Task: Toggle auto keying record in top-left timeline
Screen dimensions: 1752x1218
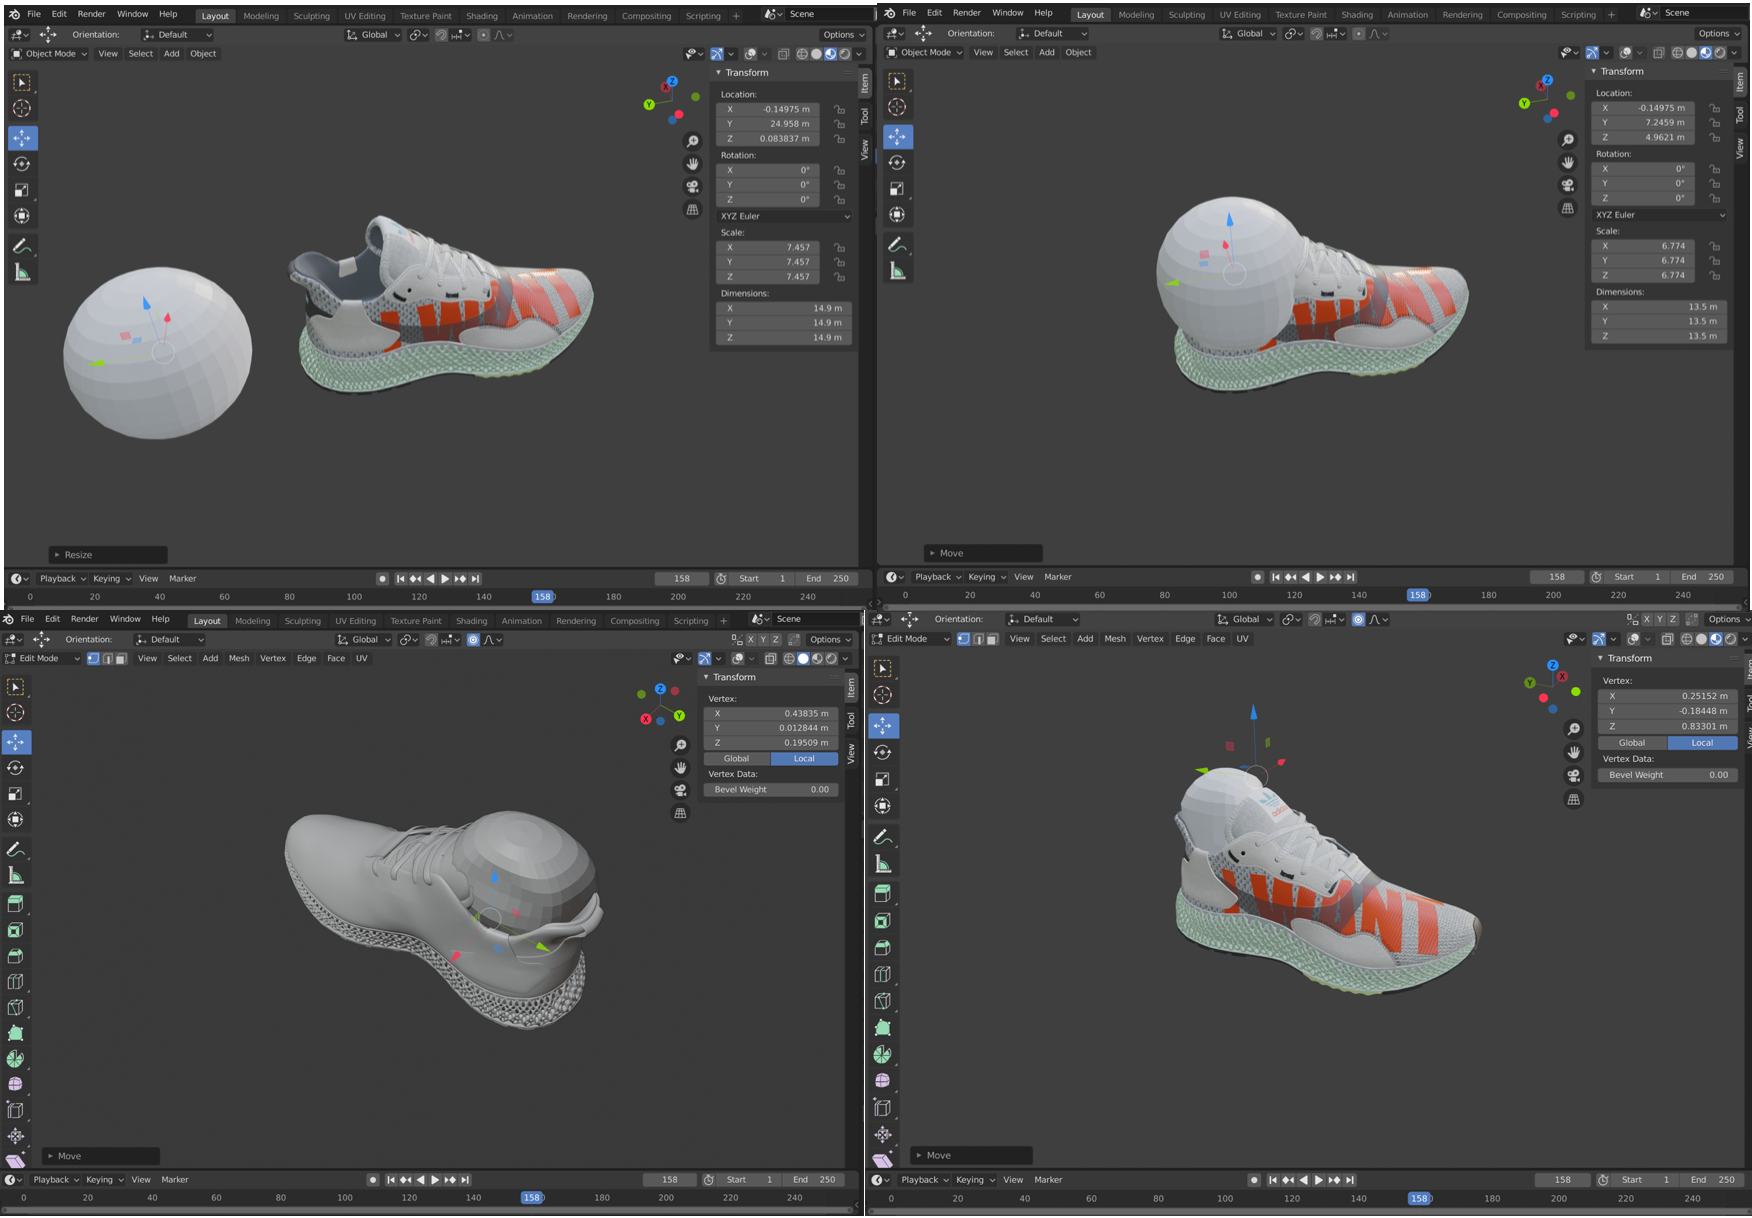Action: 382,579
